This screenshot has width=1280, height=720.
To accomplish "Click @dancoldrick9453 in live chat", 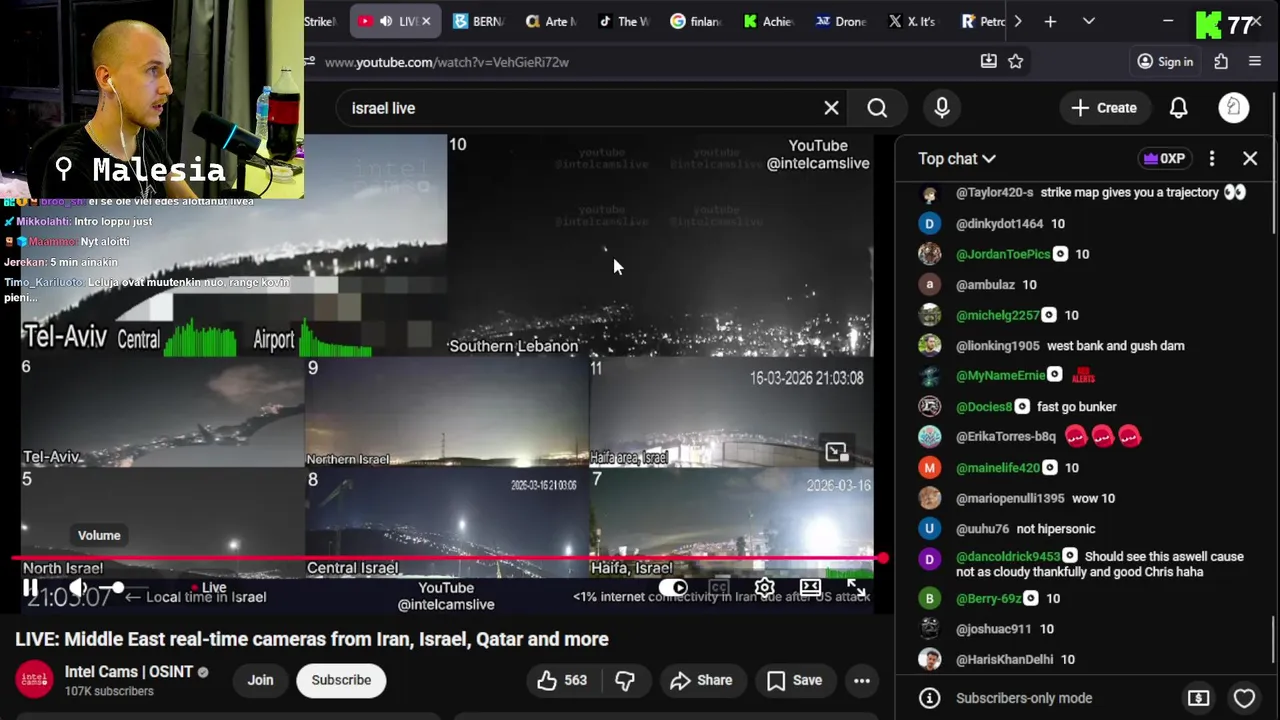I will [x=1008, y=556].
